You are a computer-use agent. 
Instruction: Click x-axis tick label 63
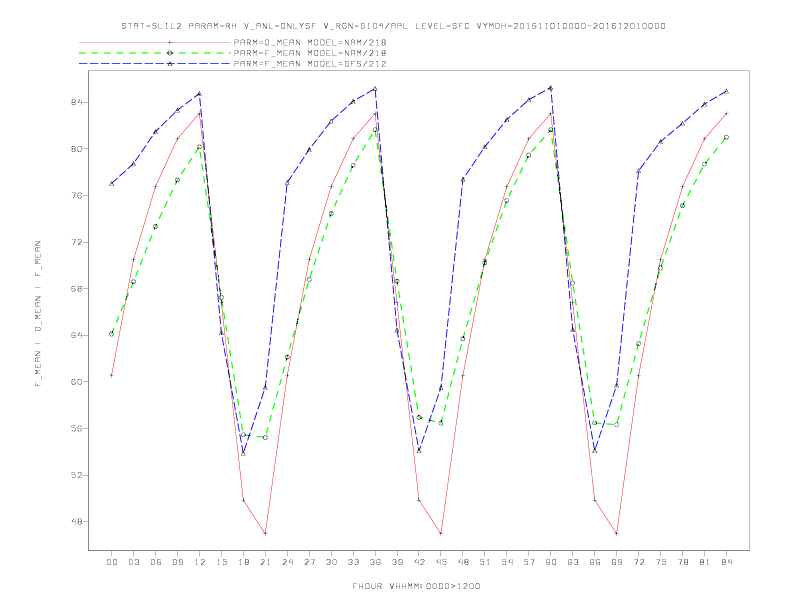(x=573, y=562)
